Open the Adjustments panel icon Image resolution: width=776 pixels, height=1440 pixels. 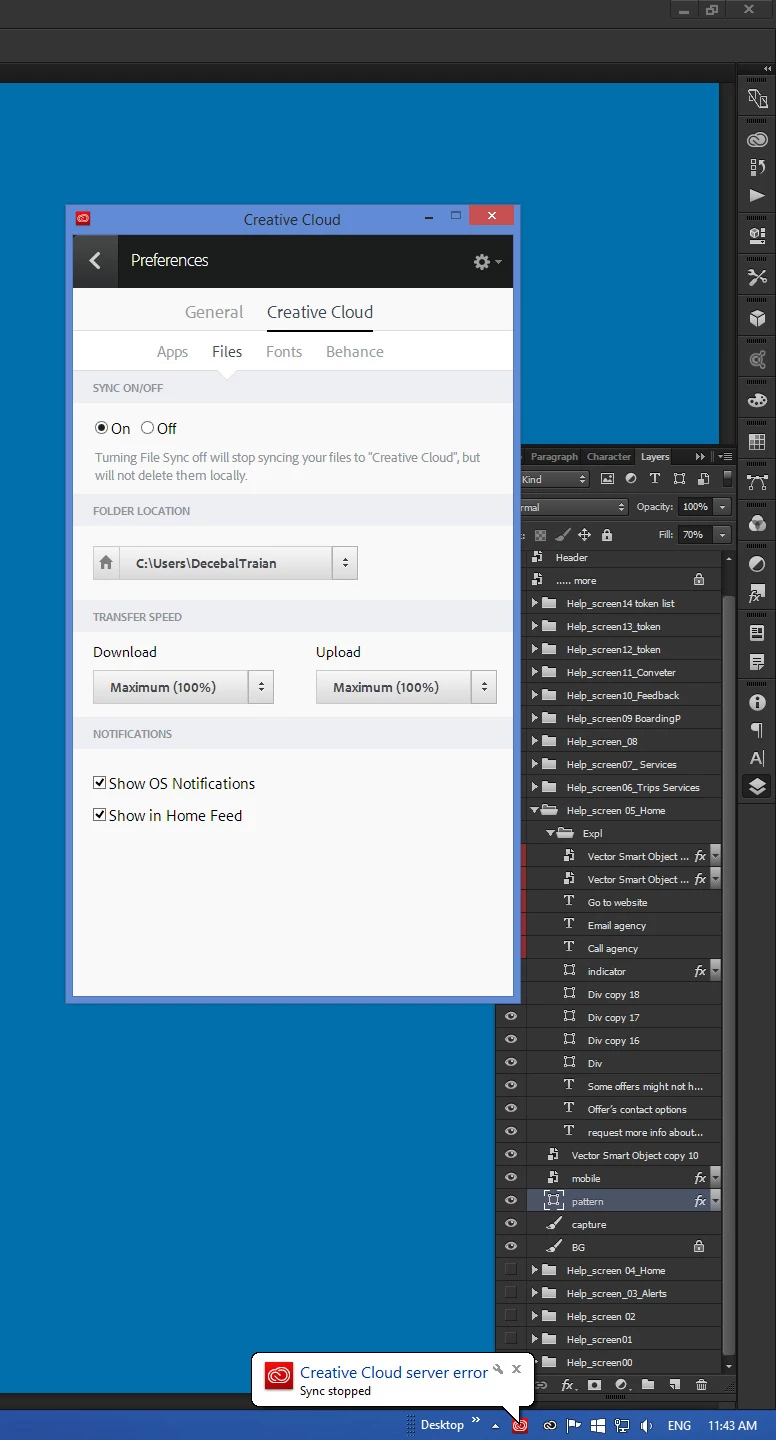tap(757, 564)
